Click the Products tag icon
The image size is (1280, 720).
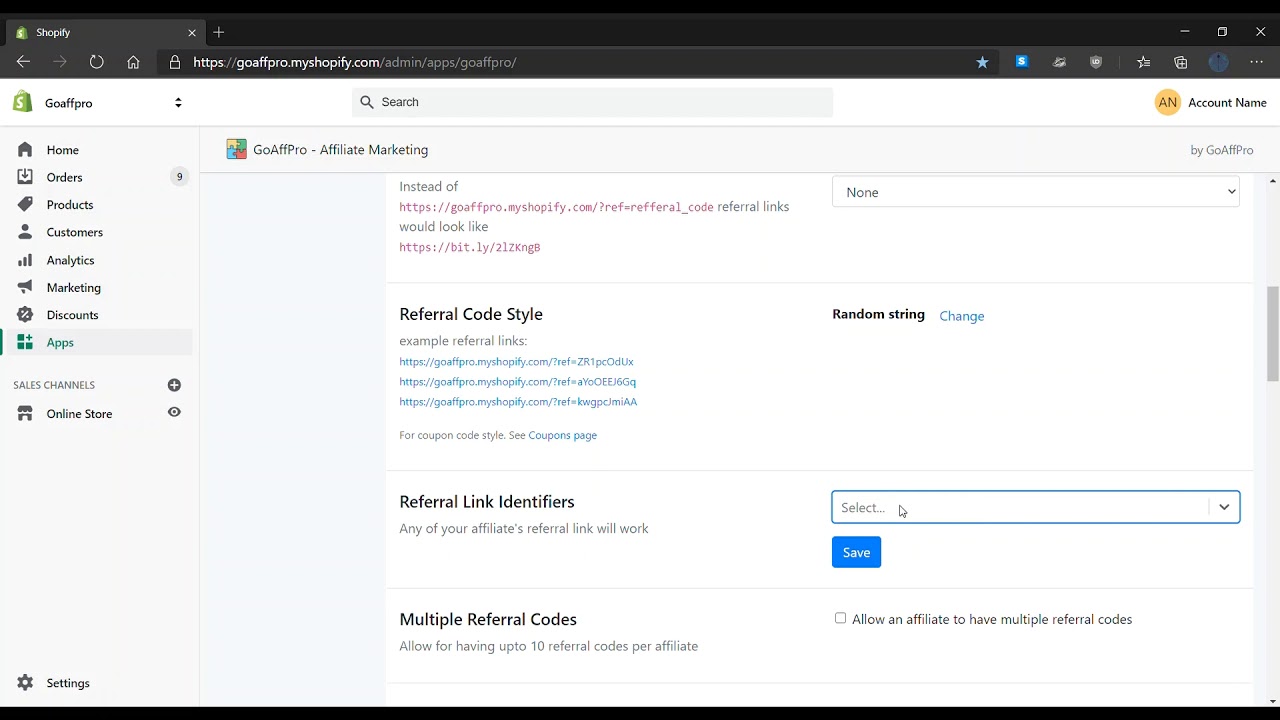[x=25, y=204]
